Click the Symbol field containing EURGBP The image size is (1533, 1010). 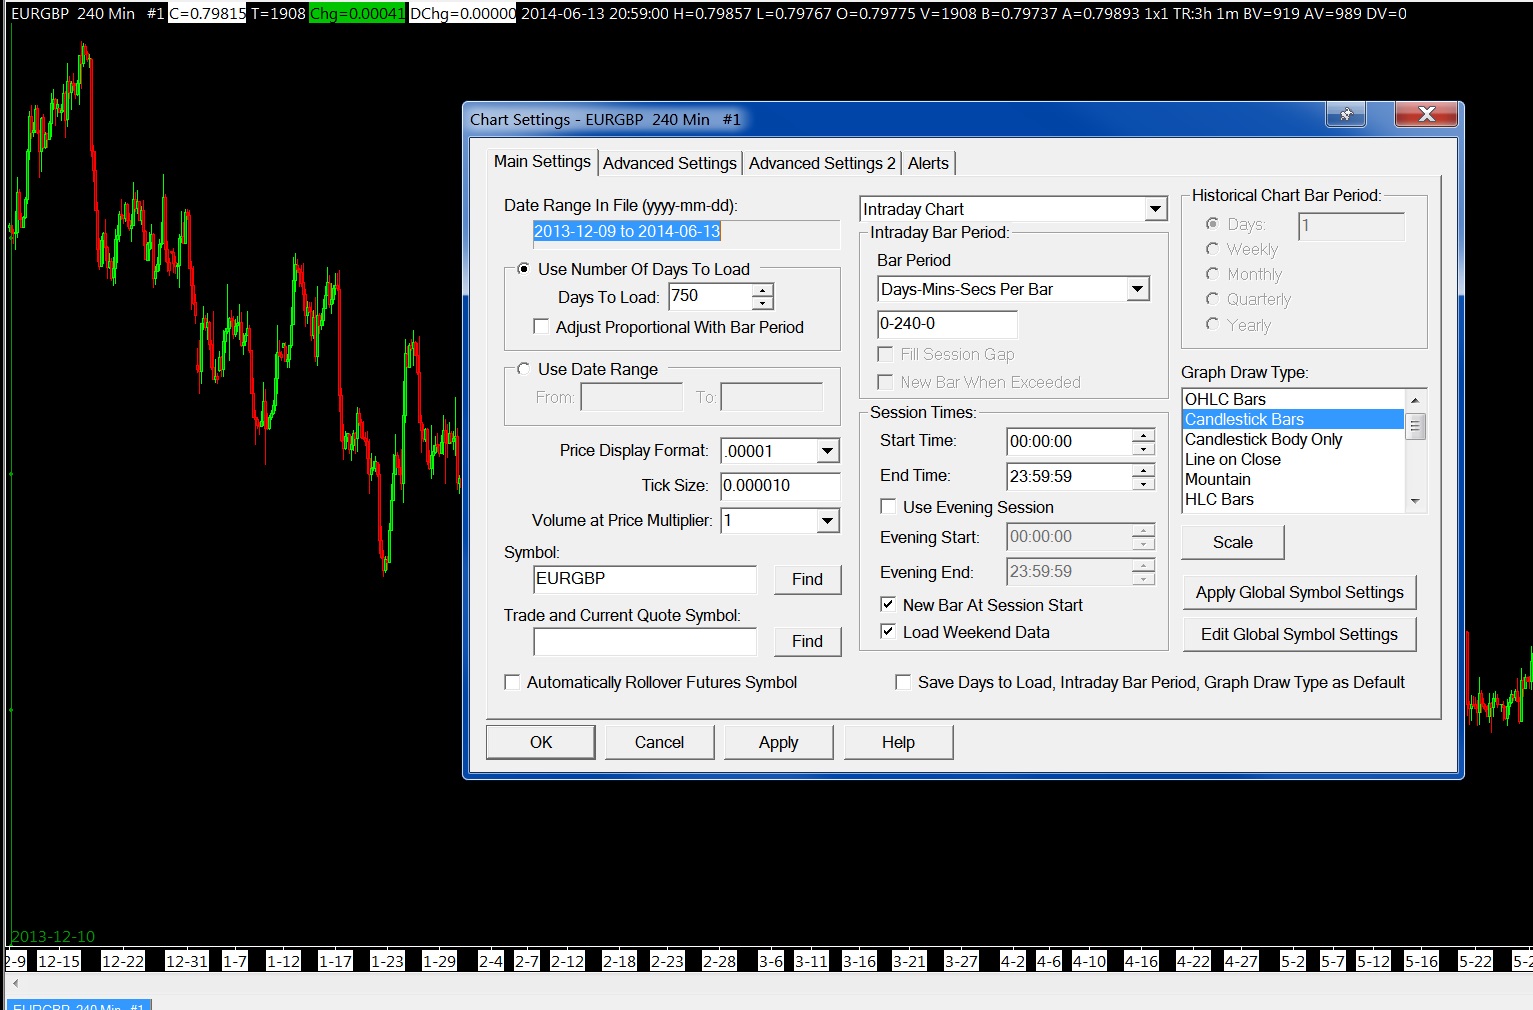coord(645,579)
